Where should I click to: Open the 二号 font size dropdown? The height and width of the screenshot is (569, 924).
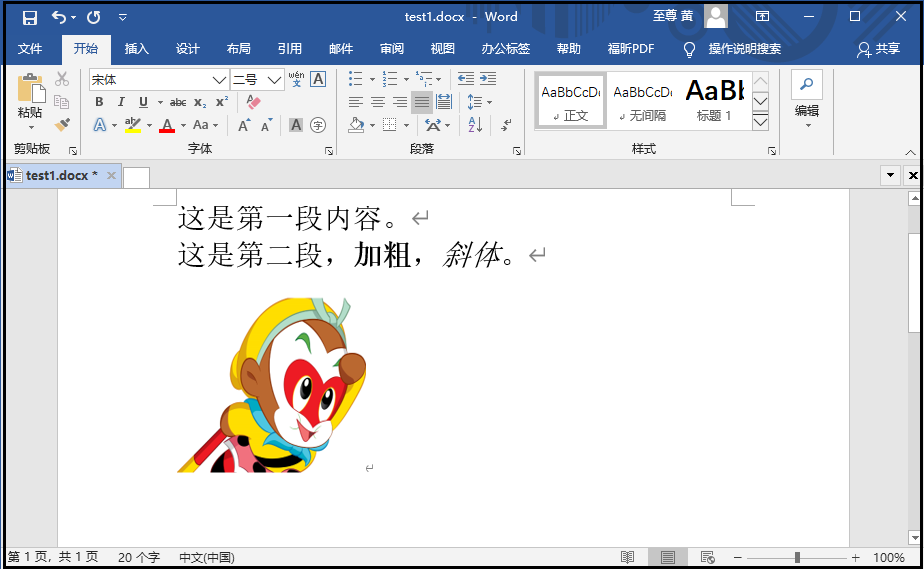point(274,80)
